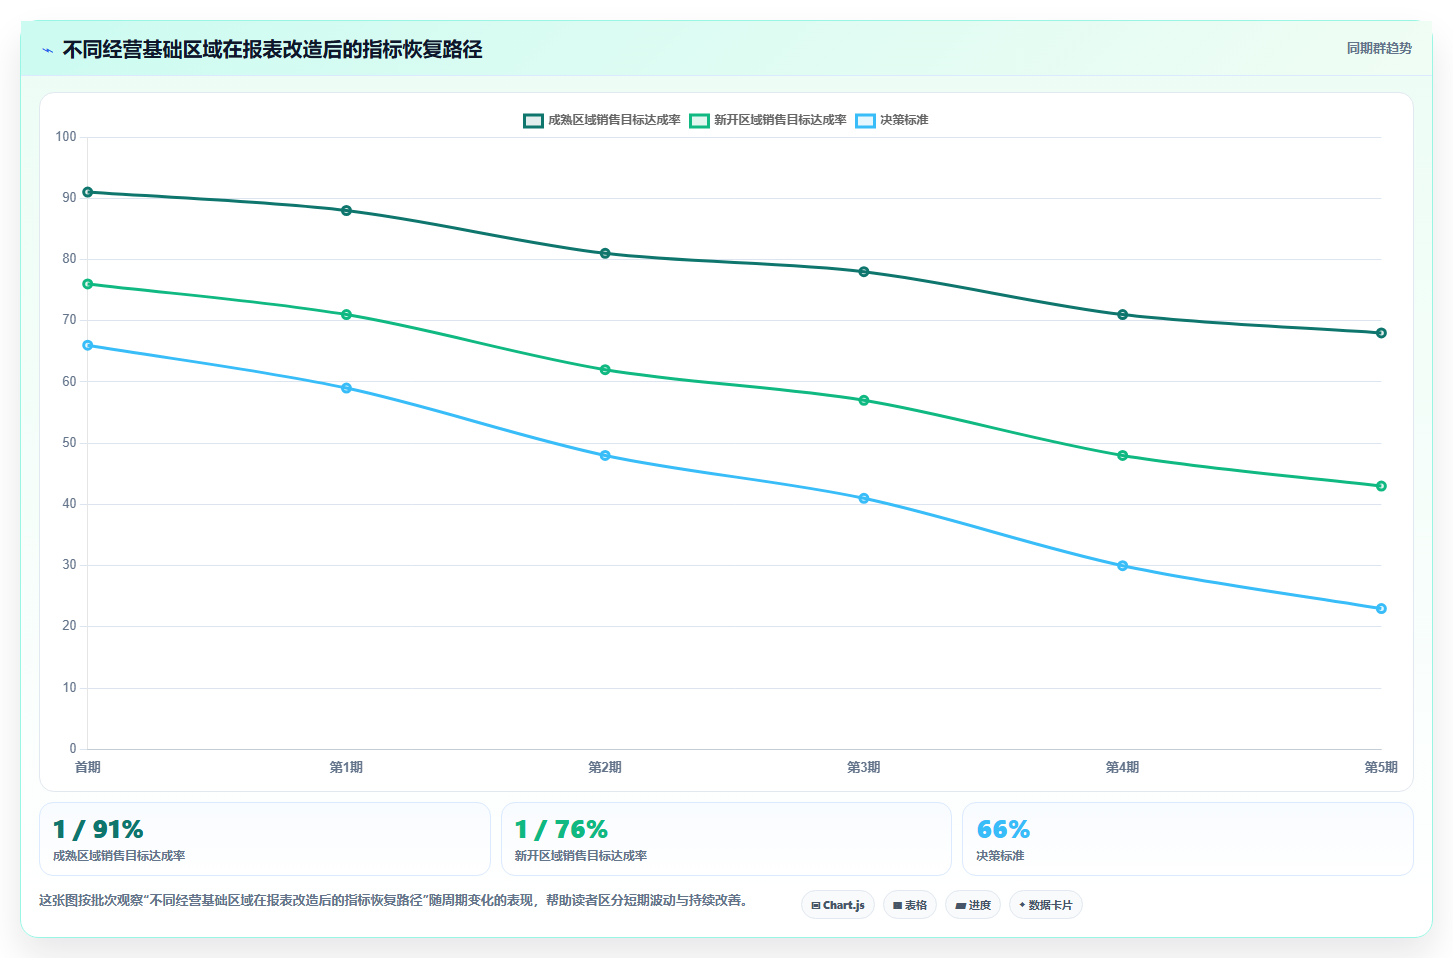Screen dimensions: 1453x958
Task: Pick the 新开区域 data point at 第1期
Action: tap(346, 315)
